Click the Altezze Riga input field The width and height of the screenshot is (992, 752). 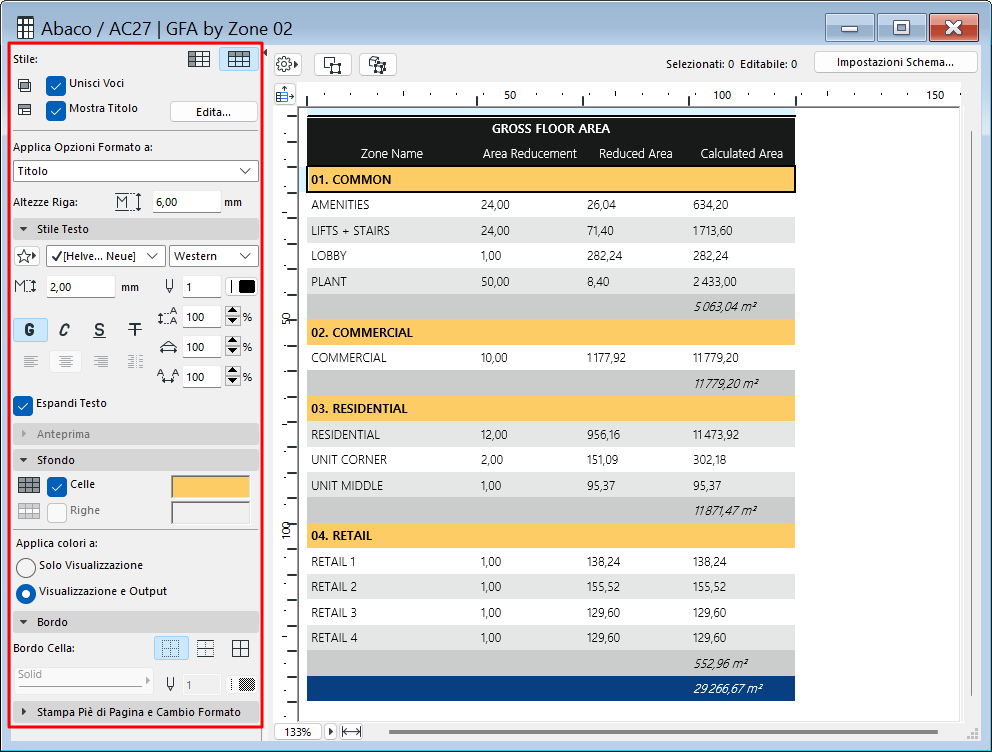(186, 202)
